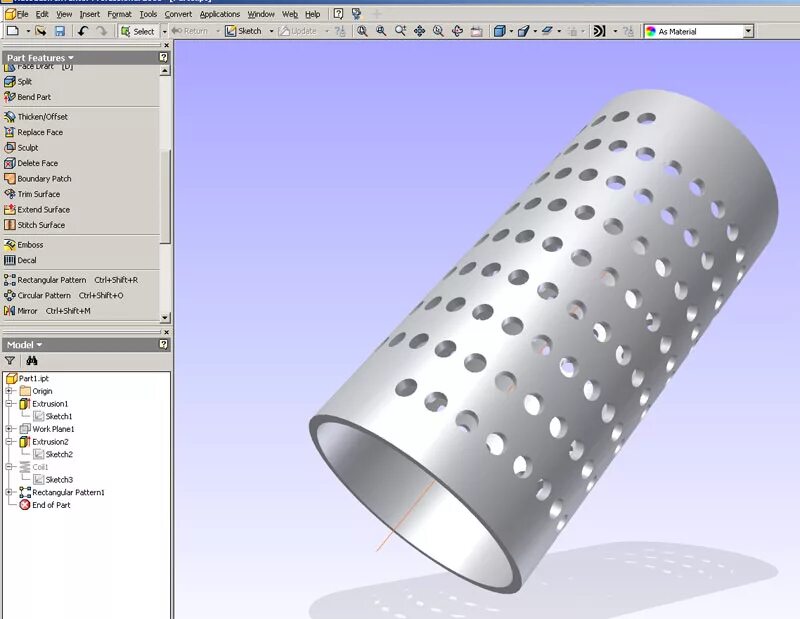Screen dimensions: 800x619
Task: Collapse the Extrusion2 node
Action: (9, 441)
